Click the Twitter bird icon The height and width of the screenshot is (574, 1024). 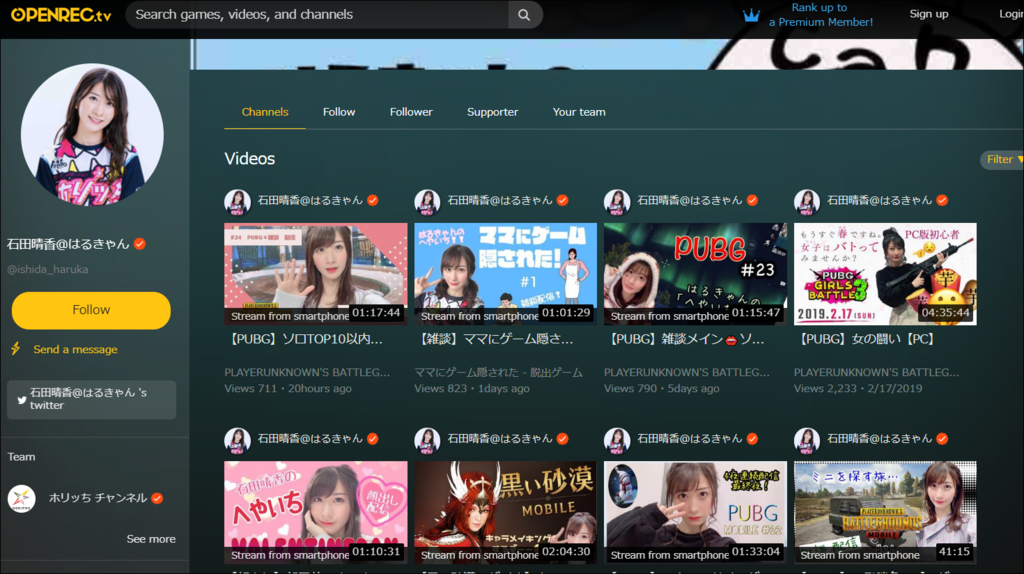[x=22, y=400]
